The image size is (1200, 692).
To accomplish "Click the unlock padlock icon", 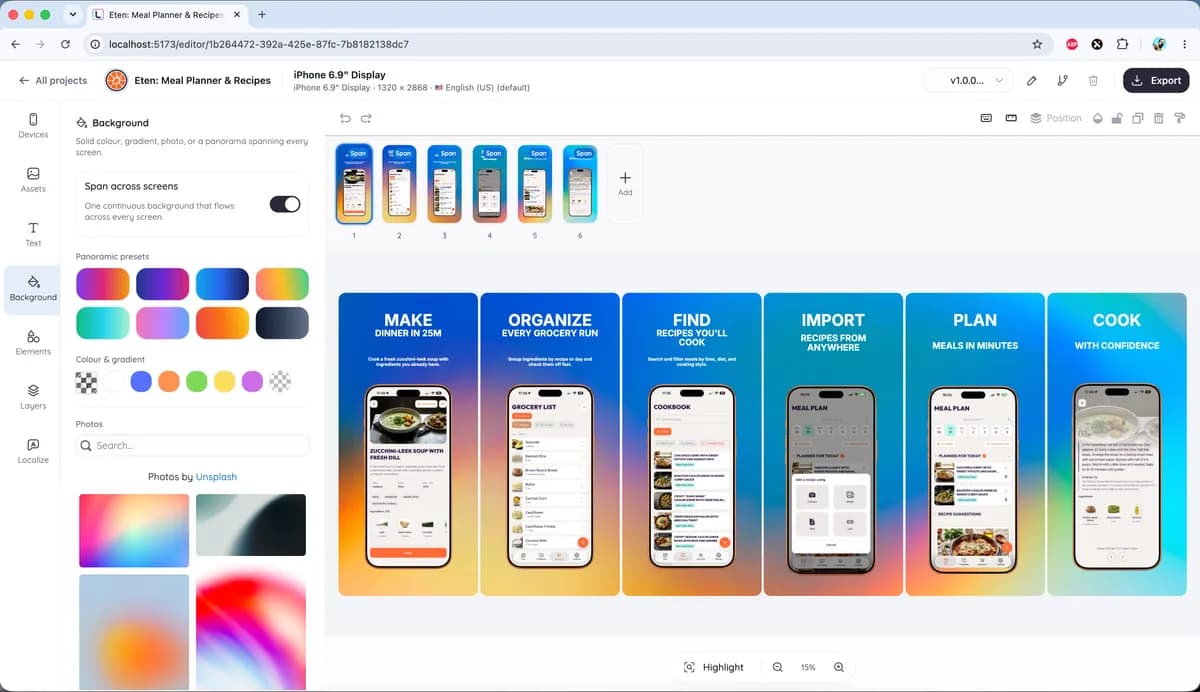I will point(1117,118).
